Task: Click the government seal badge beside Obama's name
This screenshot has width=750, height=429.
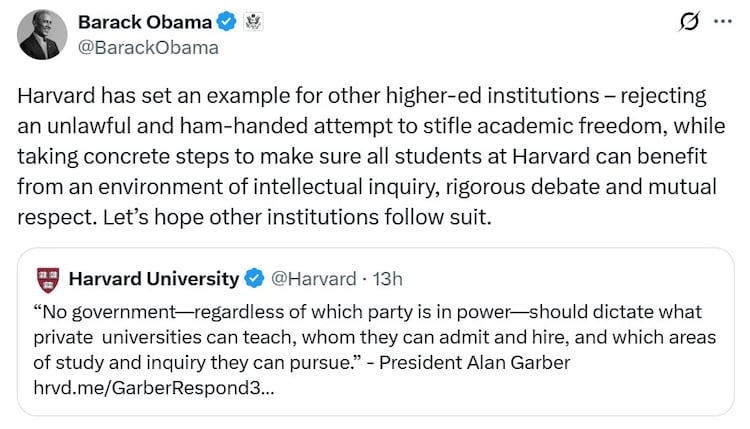Action: [253, 21]
